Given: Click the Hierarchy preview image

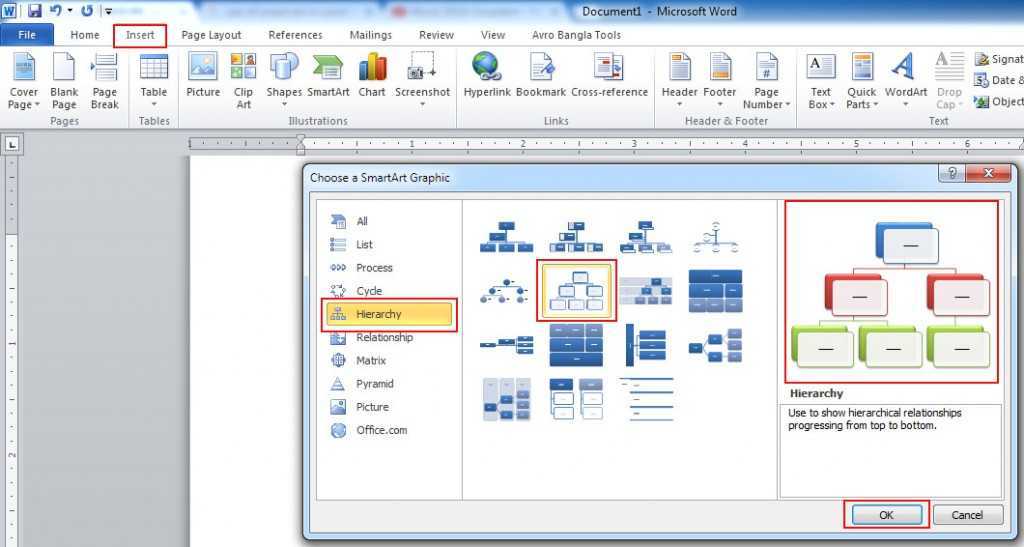Looking at the screenshot, I should click(x=891, y=292).
